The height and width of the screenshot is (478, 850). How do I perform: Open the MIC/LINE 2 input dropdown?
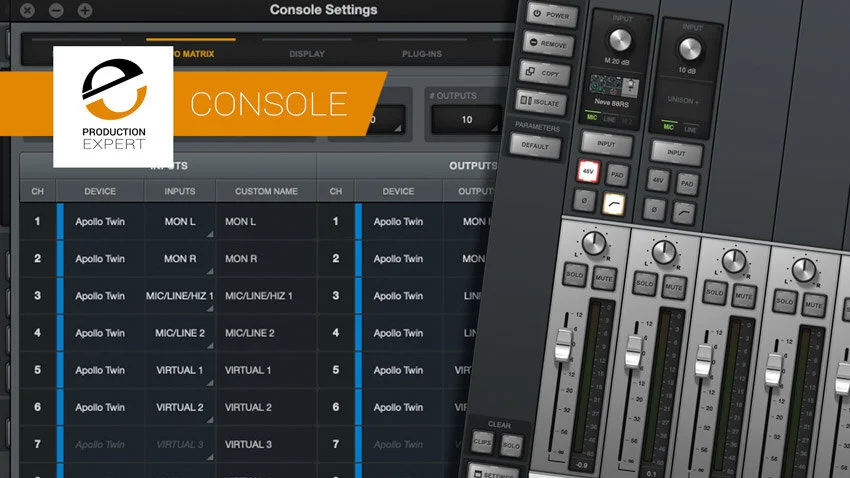click(x=180, y=333)
